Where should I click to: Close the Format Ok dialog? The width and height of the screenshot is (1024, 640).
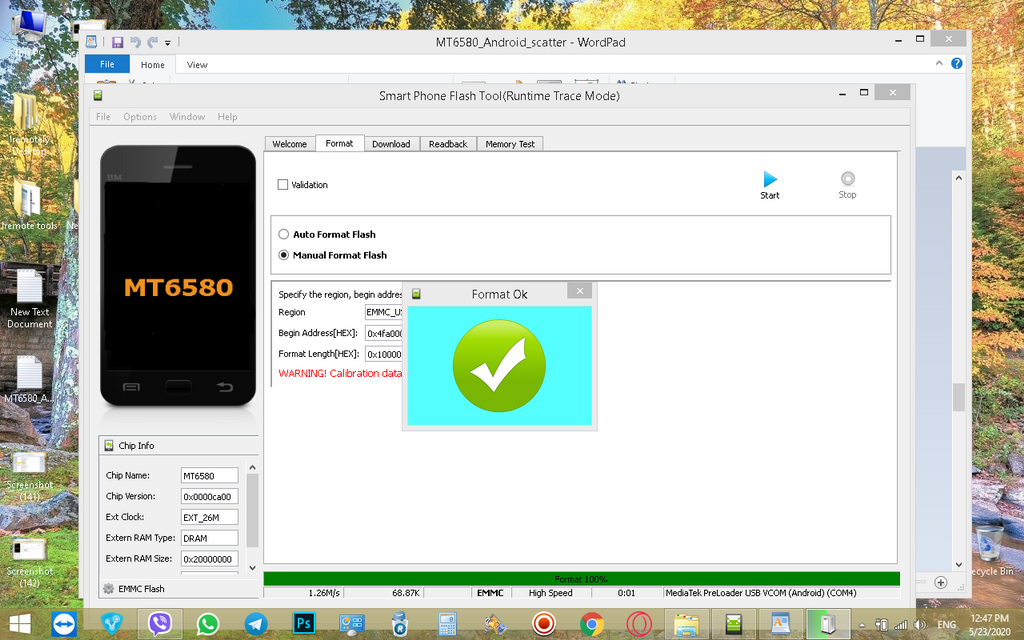579,291
